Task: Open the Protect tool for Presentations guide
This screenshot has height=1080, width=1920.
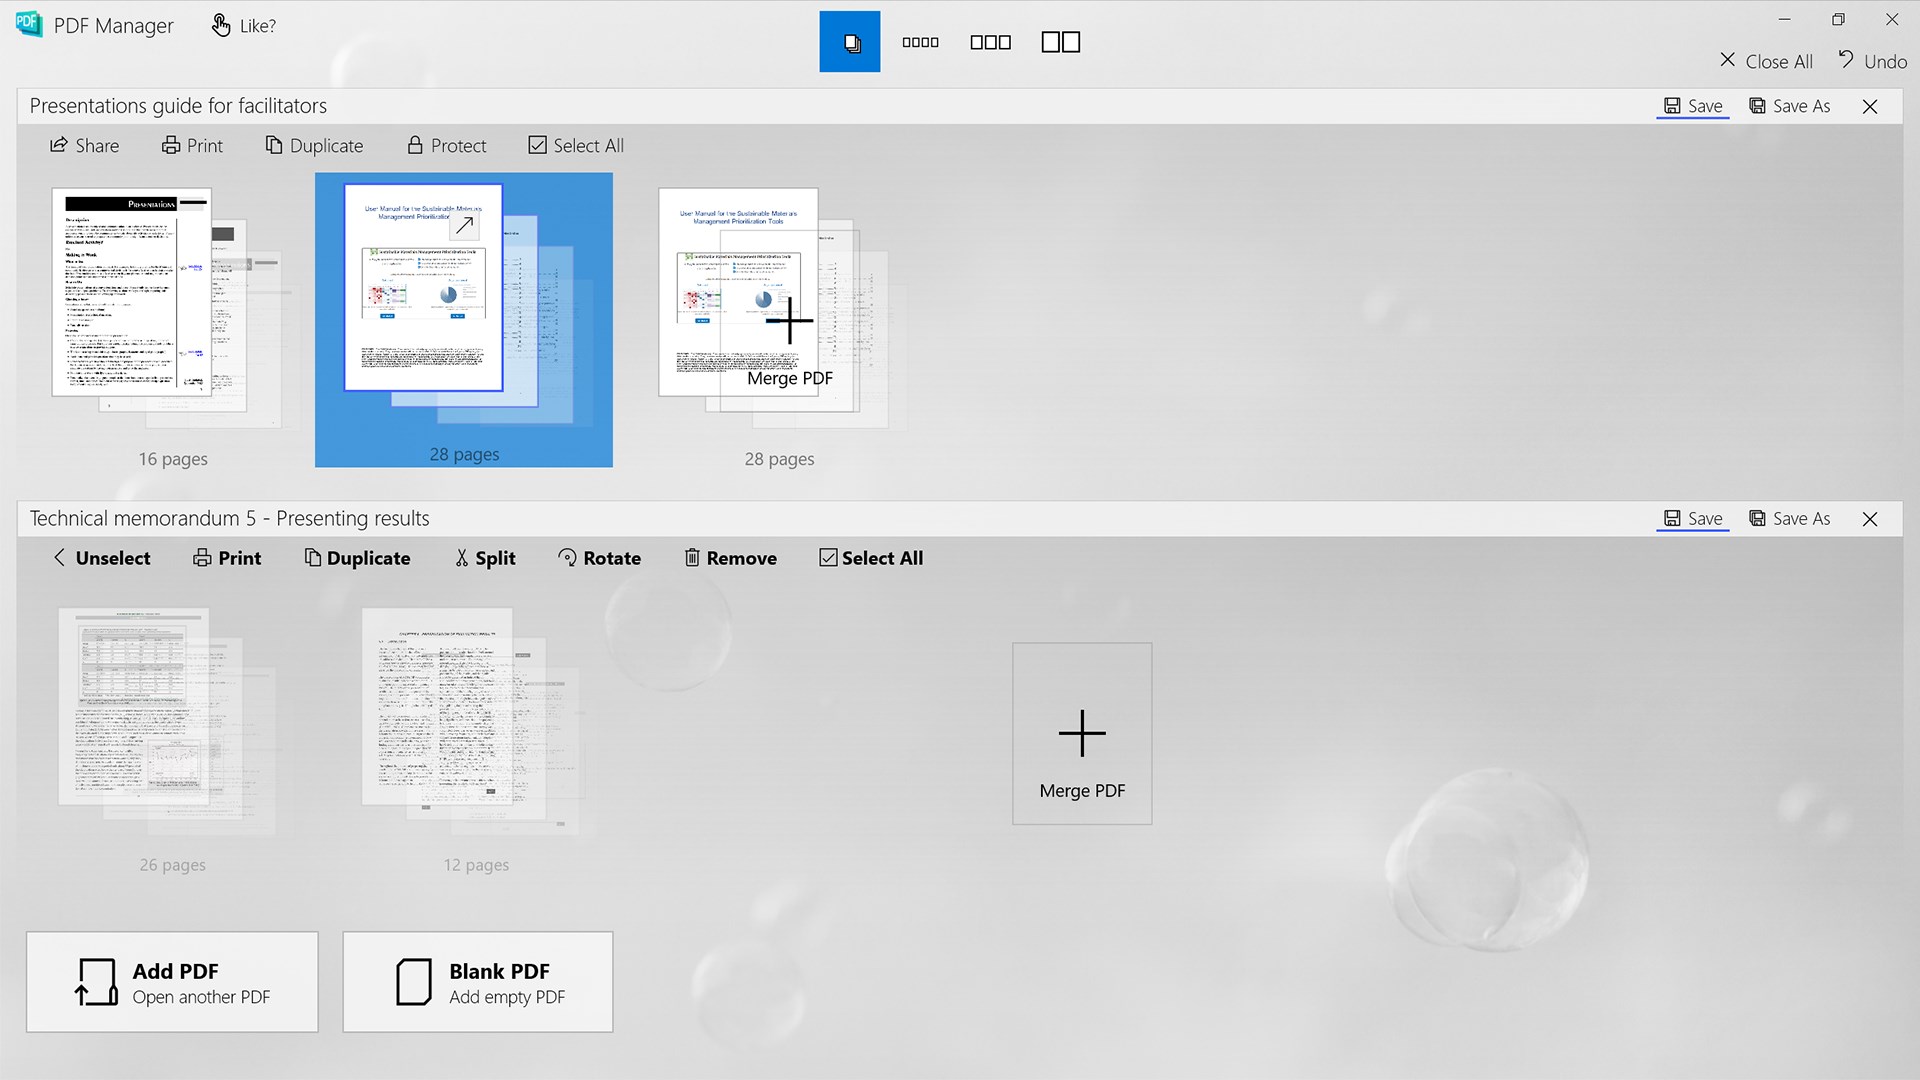Action: pos(446,145)
